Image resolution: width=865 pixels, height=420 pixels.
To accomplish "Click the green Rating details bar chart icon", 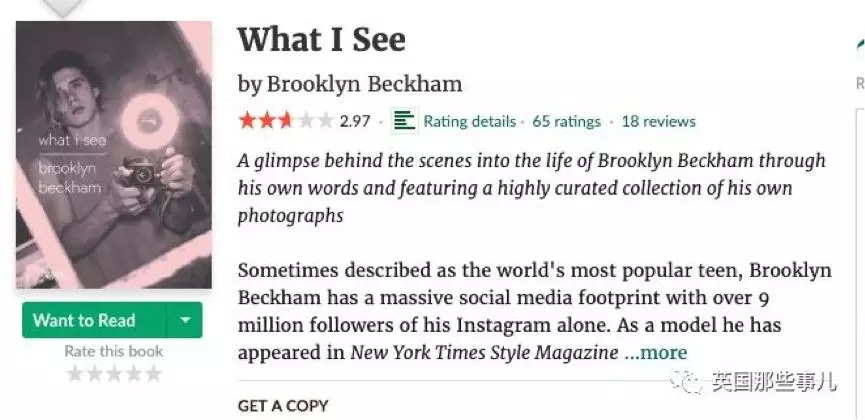I will click(404, 121).
